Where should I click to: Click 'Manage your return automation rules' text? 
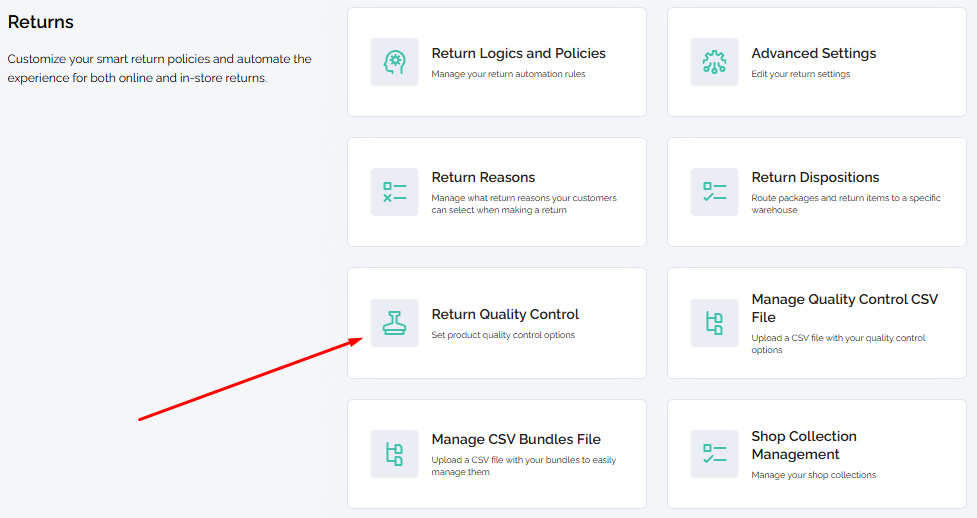[508, 74]
